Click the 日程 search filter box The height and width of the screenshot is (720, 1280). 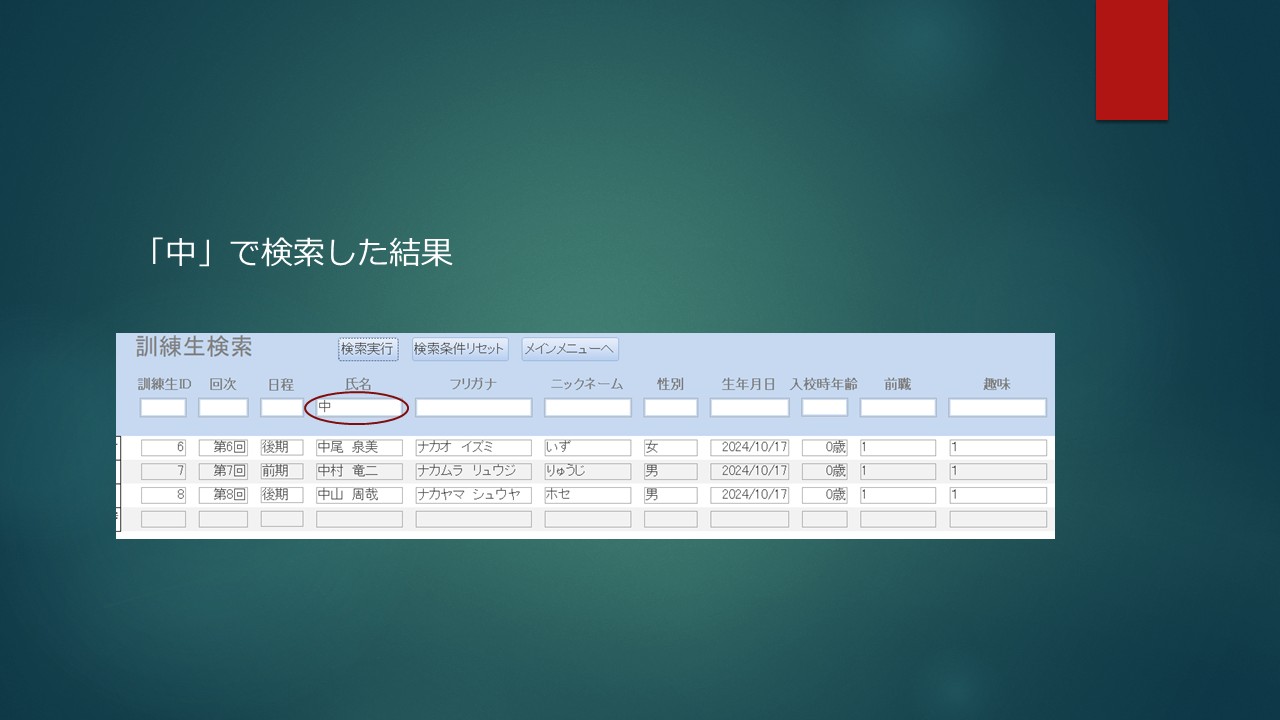[x=282, y=408]
